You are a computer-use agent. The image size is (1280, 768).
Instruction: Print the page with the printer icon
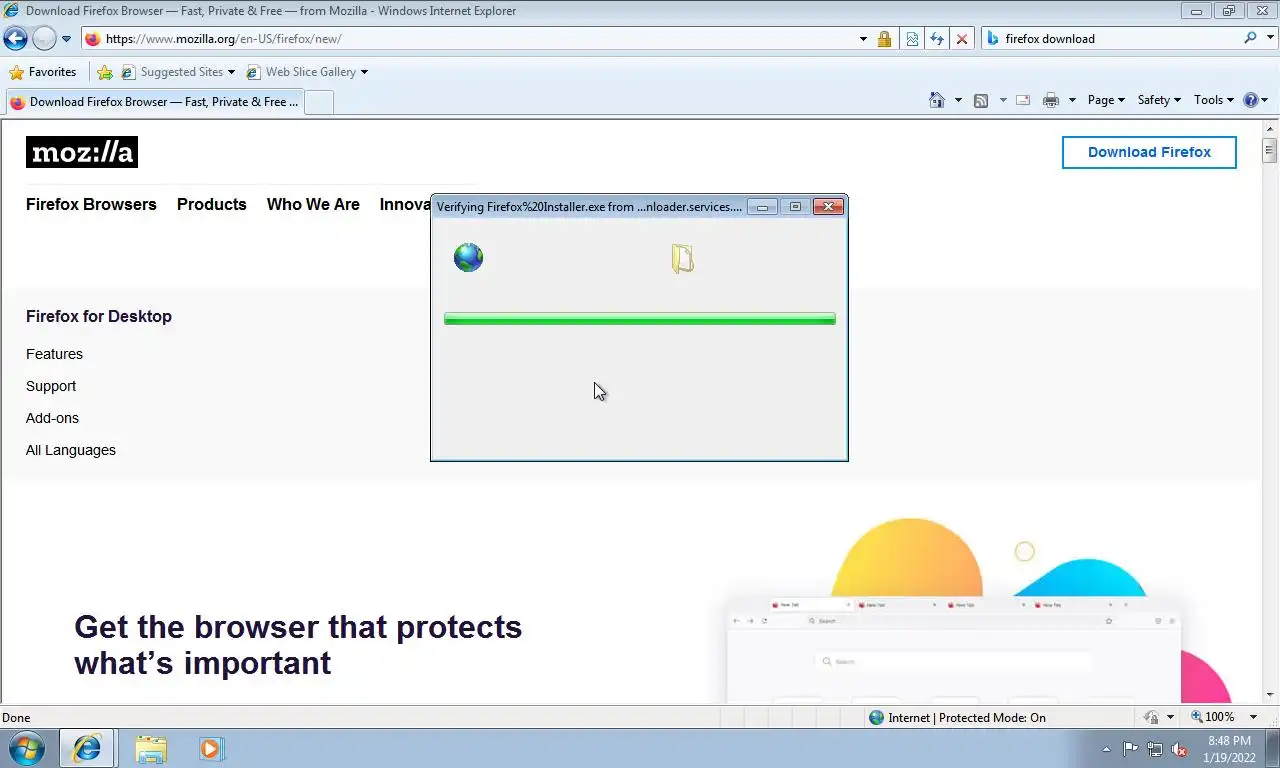pos(1050,100)
